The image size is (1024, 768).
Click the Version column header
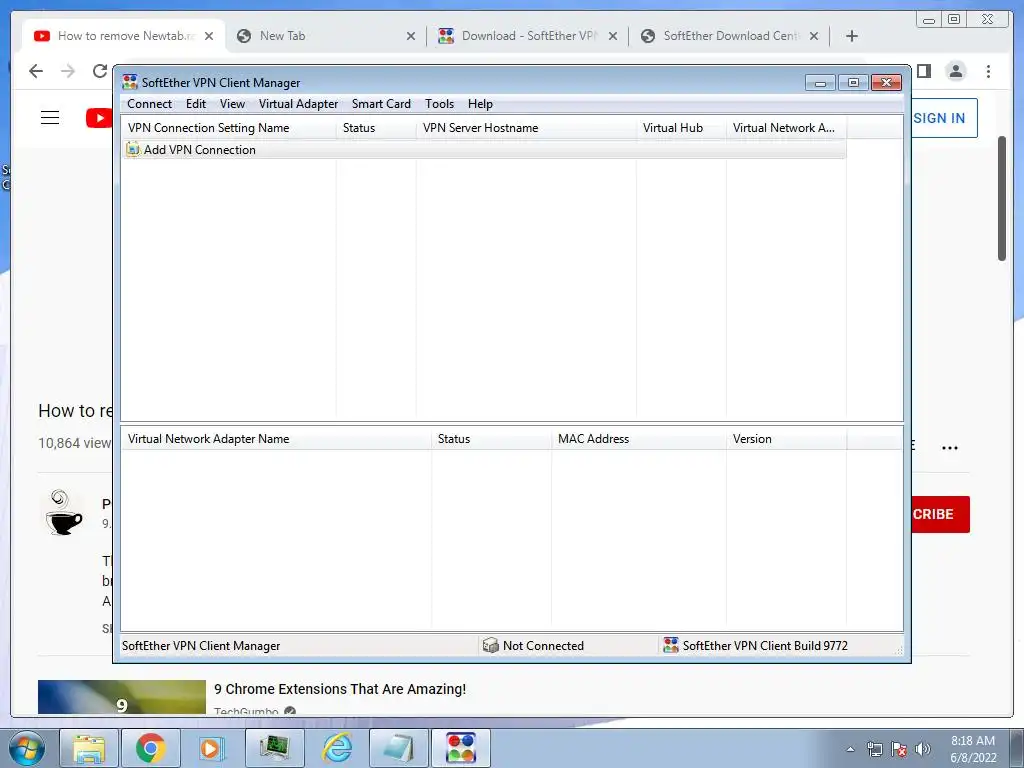(x=786, y=439)
